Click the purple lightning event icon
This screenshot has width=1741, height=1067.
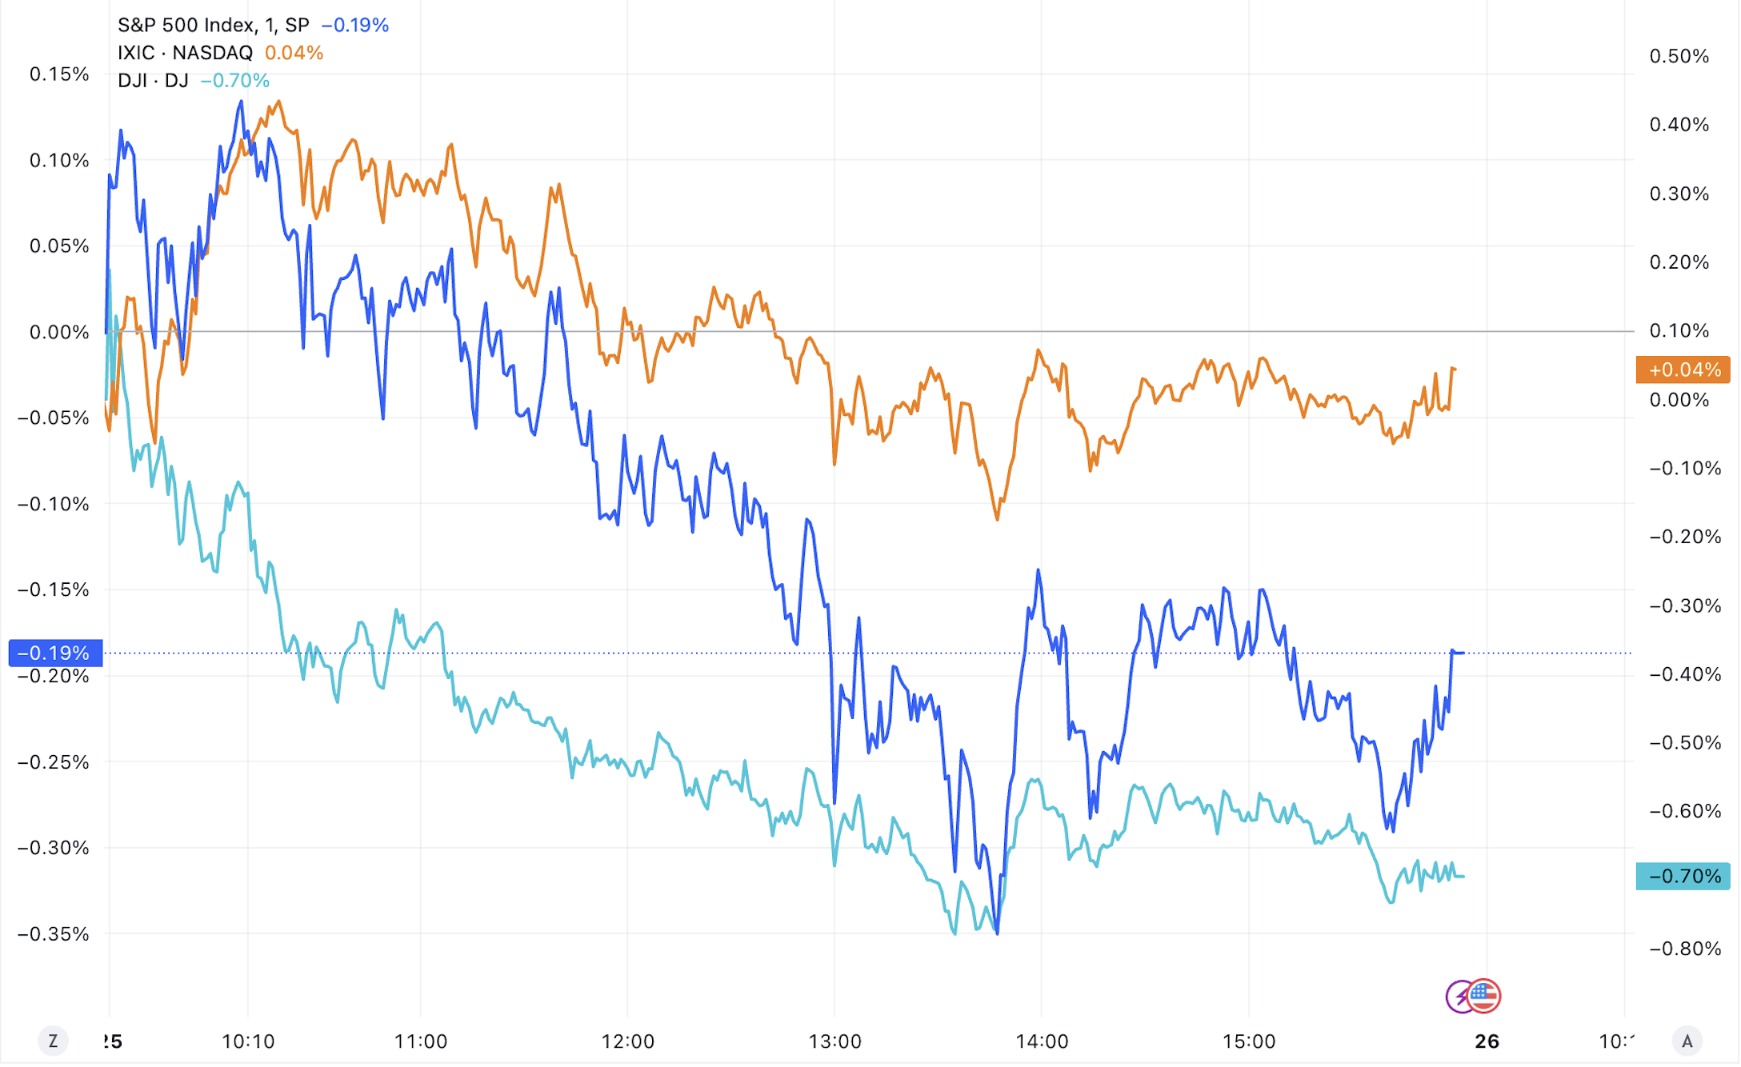1461,997
